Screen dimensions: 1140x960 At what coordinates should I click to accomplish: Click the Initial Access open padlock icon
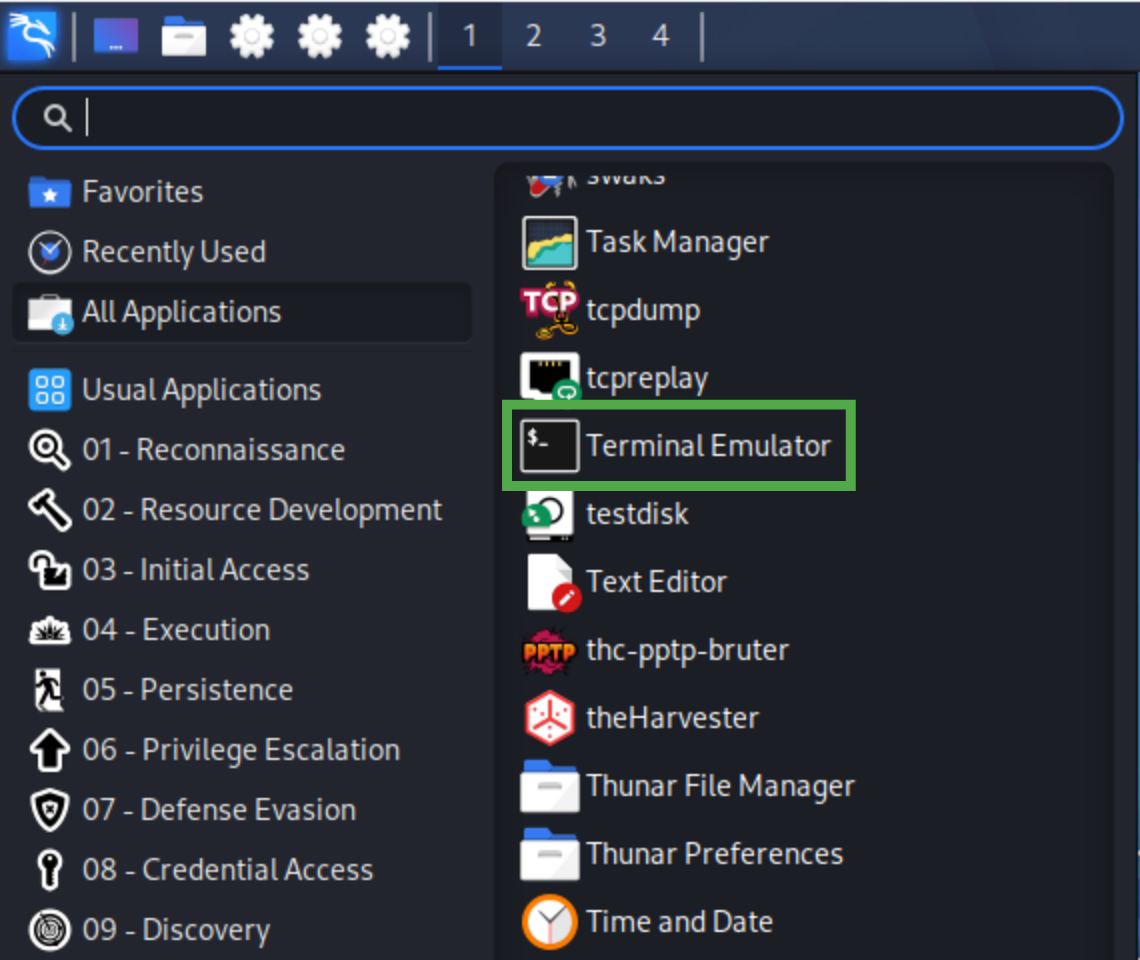(49, 570)
